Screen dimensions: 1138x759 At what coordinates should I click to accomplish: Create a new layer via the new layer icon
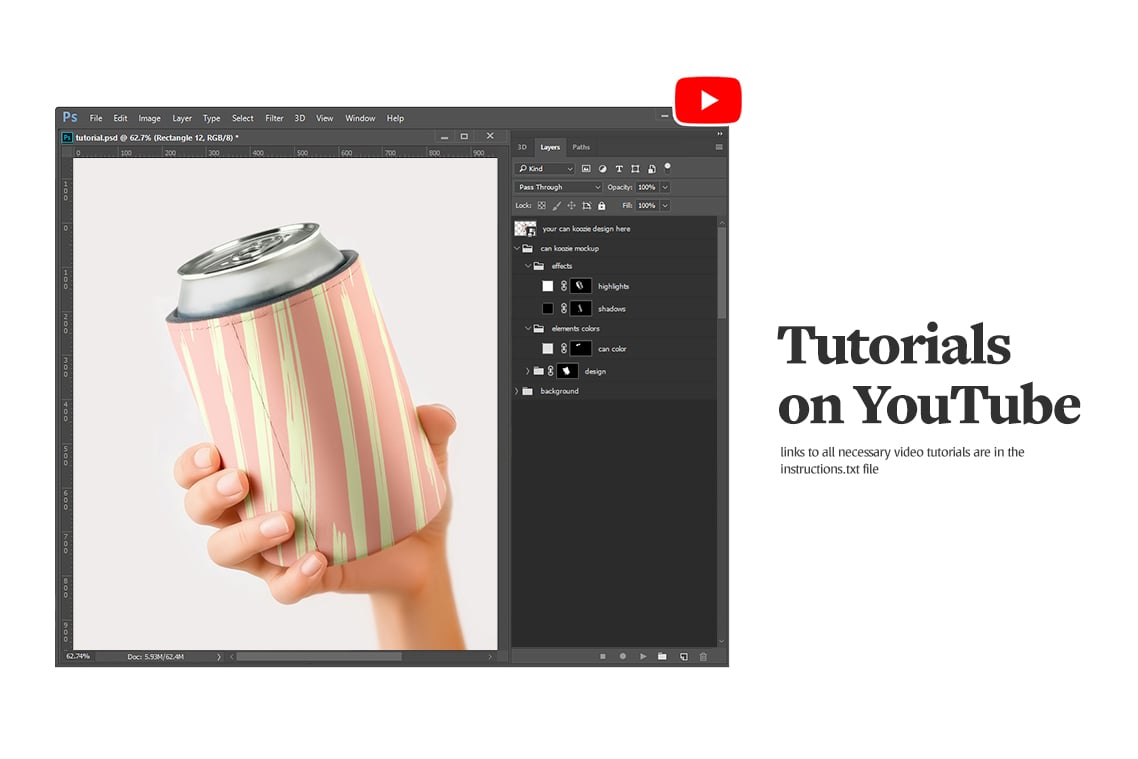pos(684,657)
